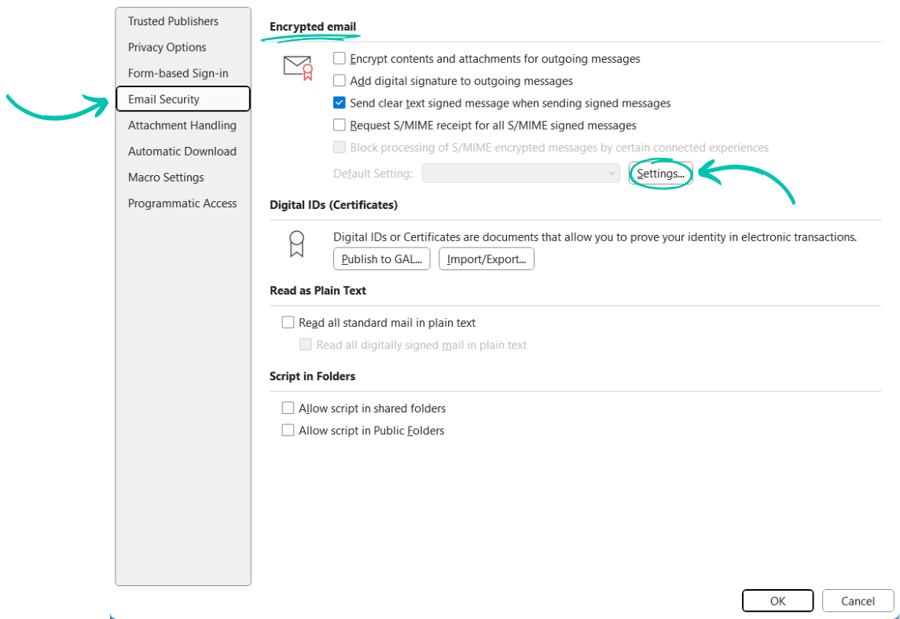Enable requesting S/MIME receipts for signed messages
The height and width of the screenshot is (619, 900).
pos(338,125)
